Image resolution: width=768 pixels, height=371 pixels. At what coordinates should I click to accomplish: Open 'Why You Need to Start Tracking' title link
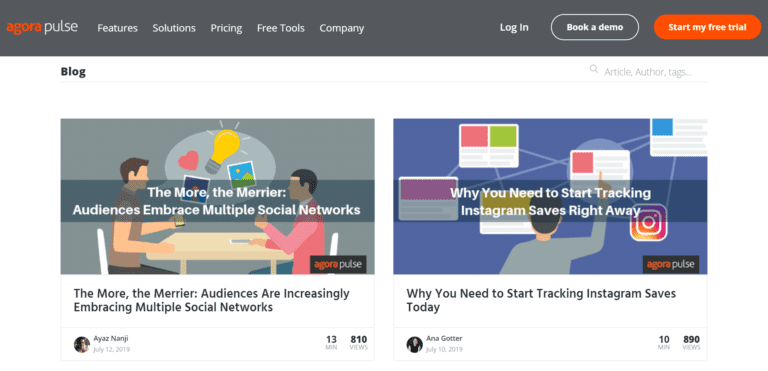click(x=541, y=300)
